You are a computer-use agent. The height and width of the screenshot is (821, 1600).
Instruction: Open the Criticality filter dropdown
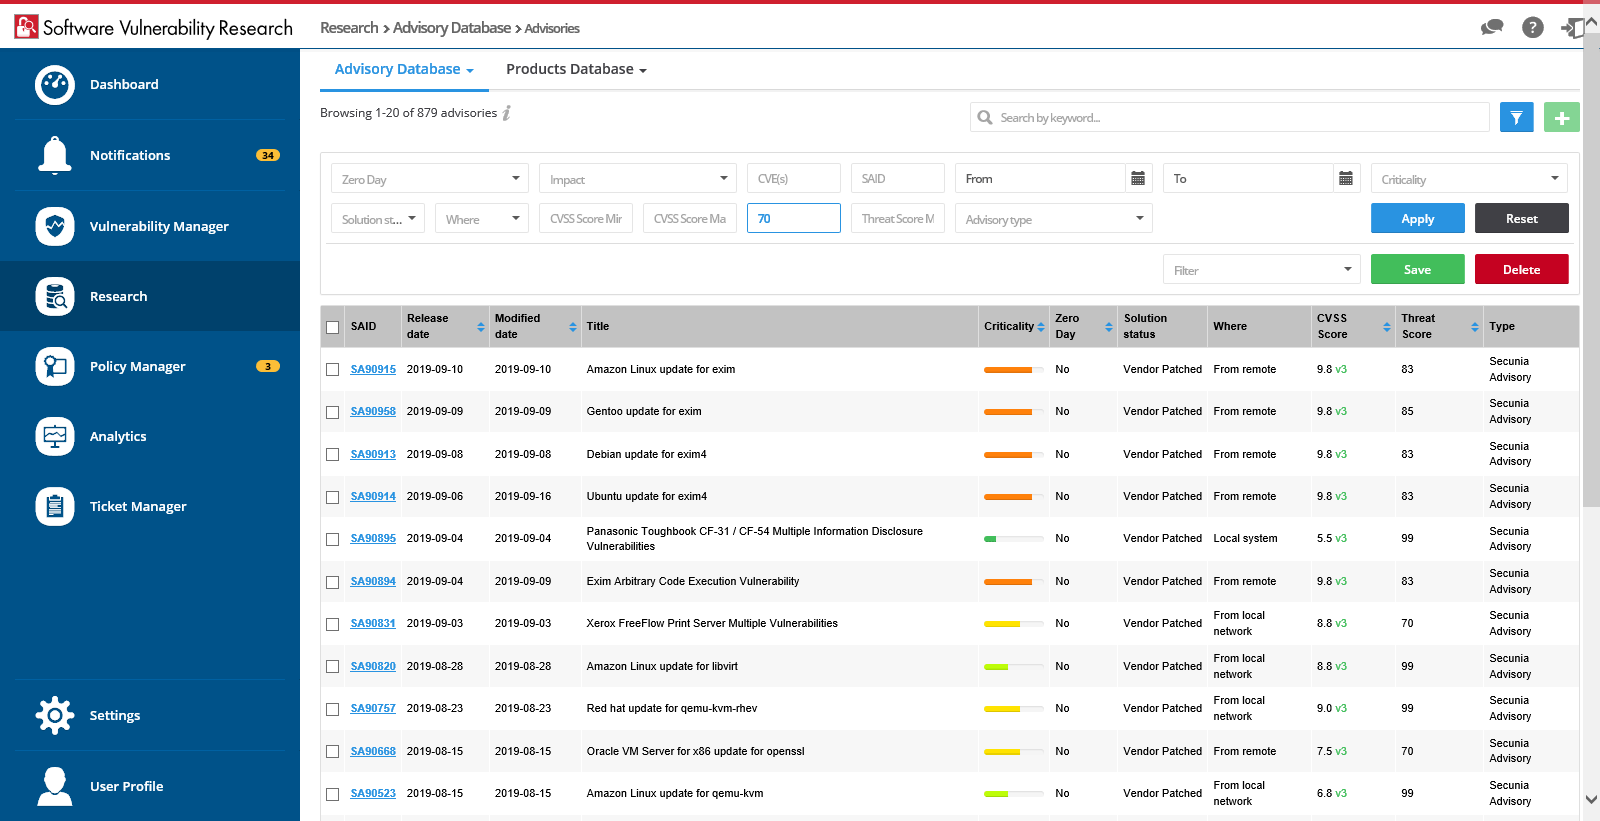tap(1468, 179)
